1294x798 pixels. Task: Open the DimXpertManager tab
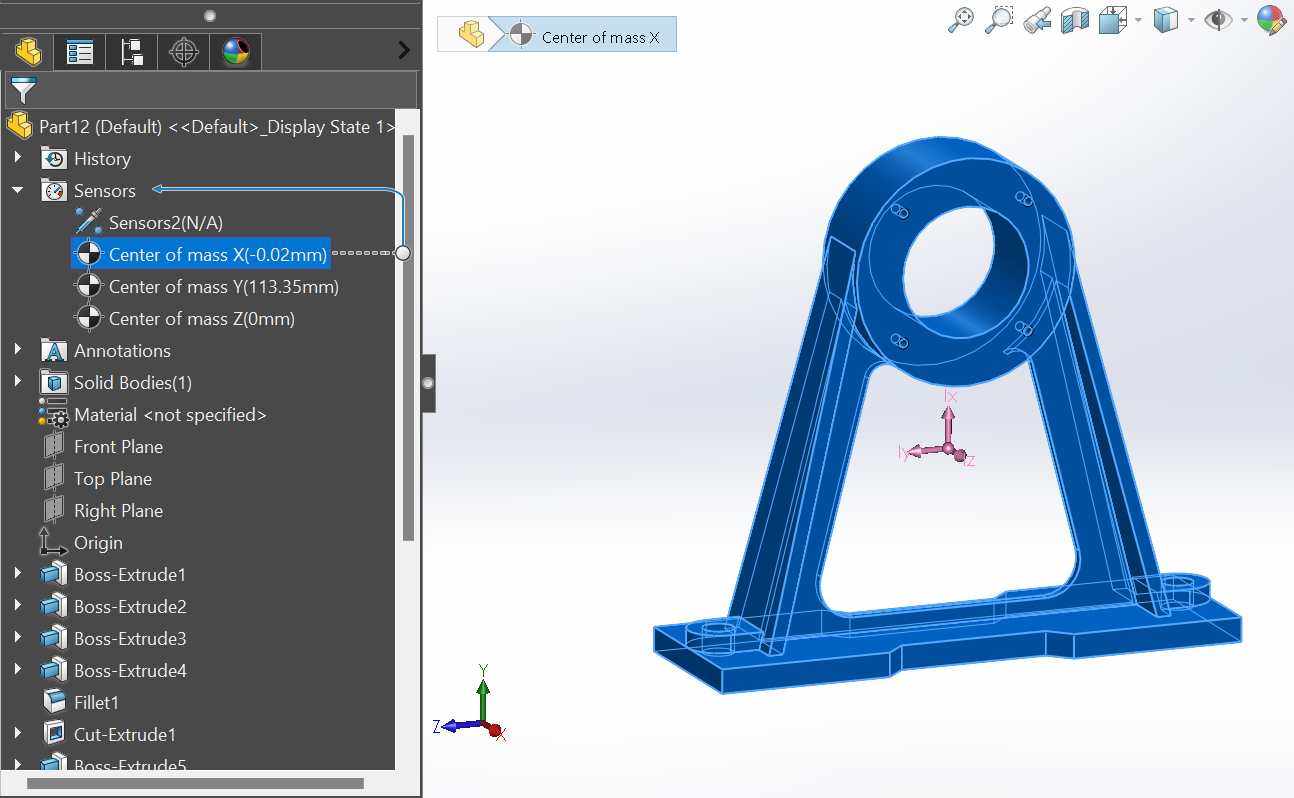pyautogui.click(x=184, y=52)
